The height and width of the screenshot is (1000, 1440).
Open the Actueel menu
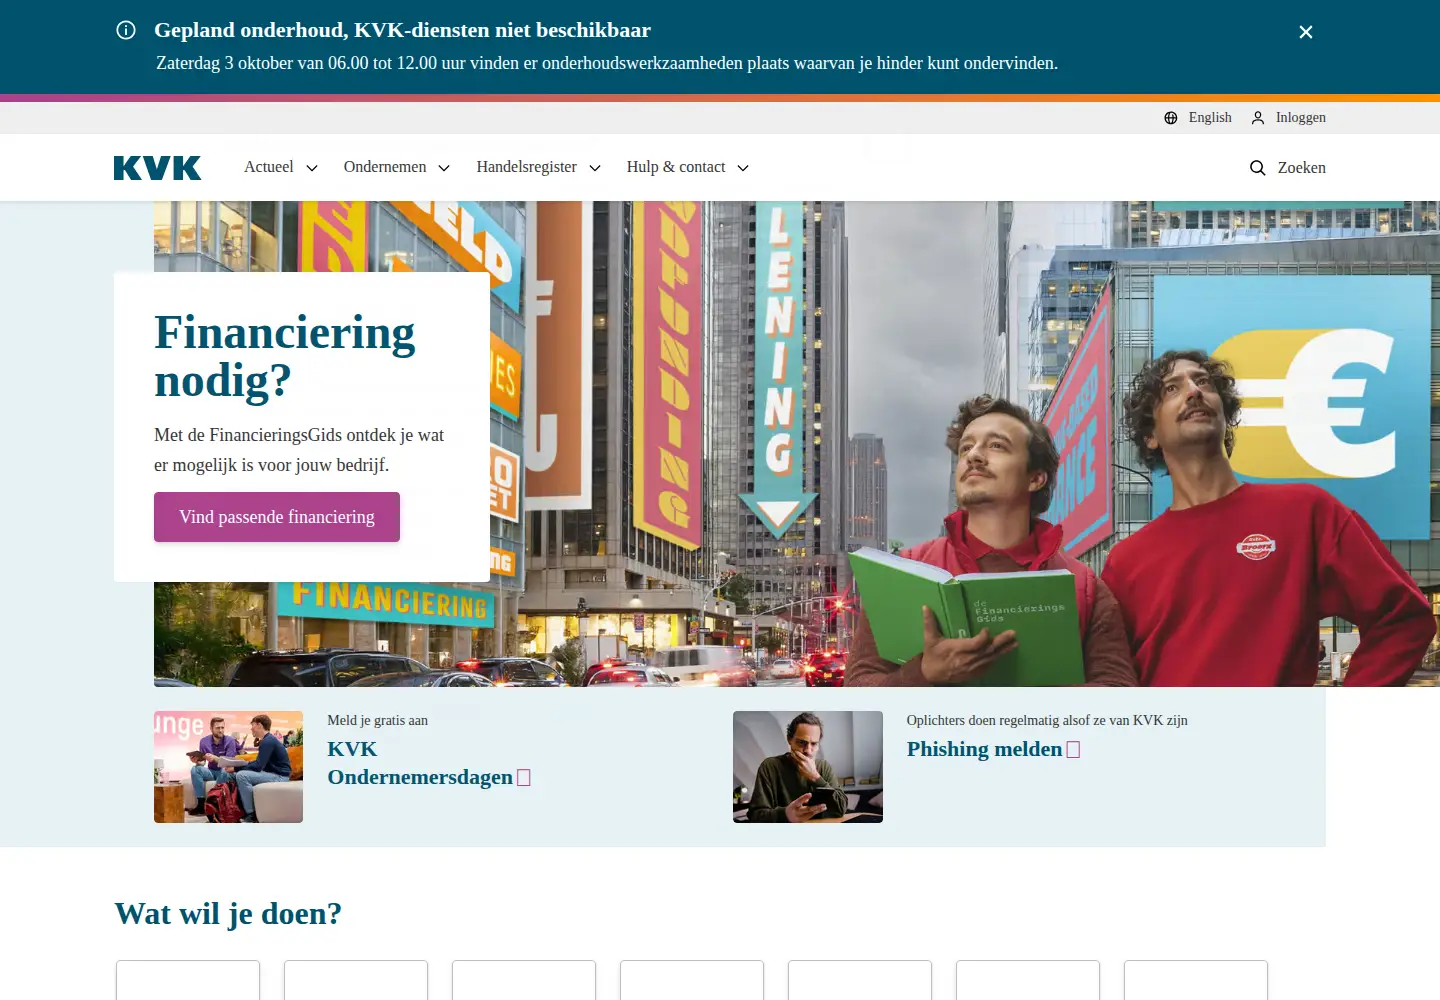pos(281,167)
